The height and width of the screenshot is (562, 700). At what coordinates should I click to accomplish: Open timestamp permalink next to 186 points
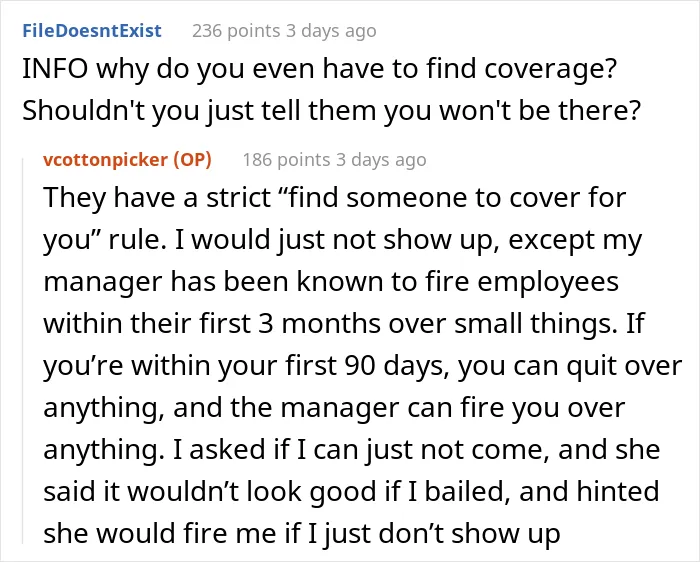tap(381, 159)
